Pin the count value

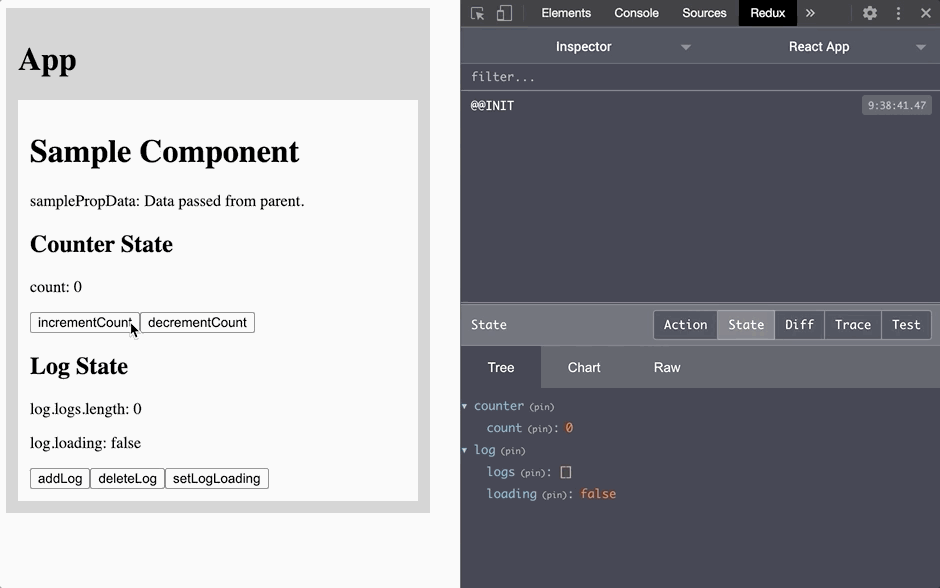click(x=540, y=429)
